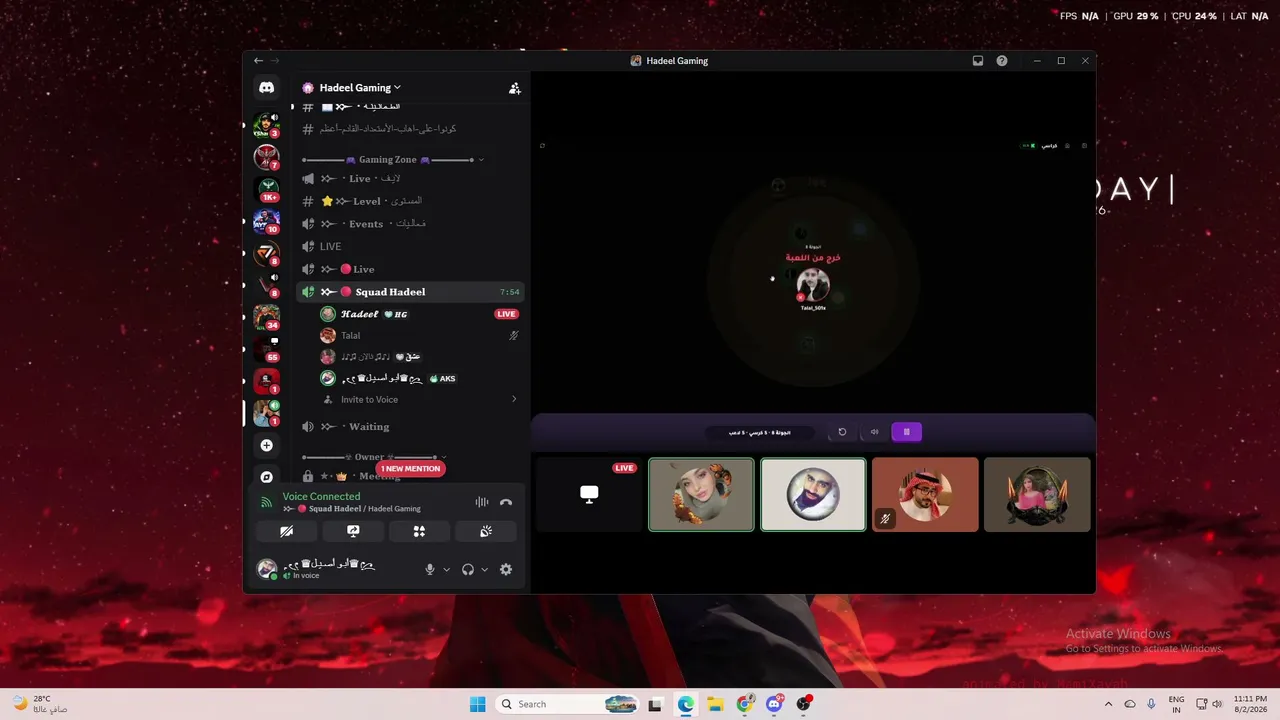The height and width of the screenshot is (720, 1280).
Task: Join the Events voice channel
Action: click(x=411, y=224)
